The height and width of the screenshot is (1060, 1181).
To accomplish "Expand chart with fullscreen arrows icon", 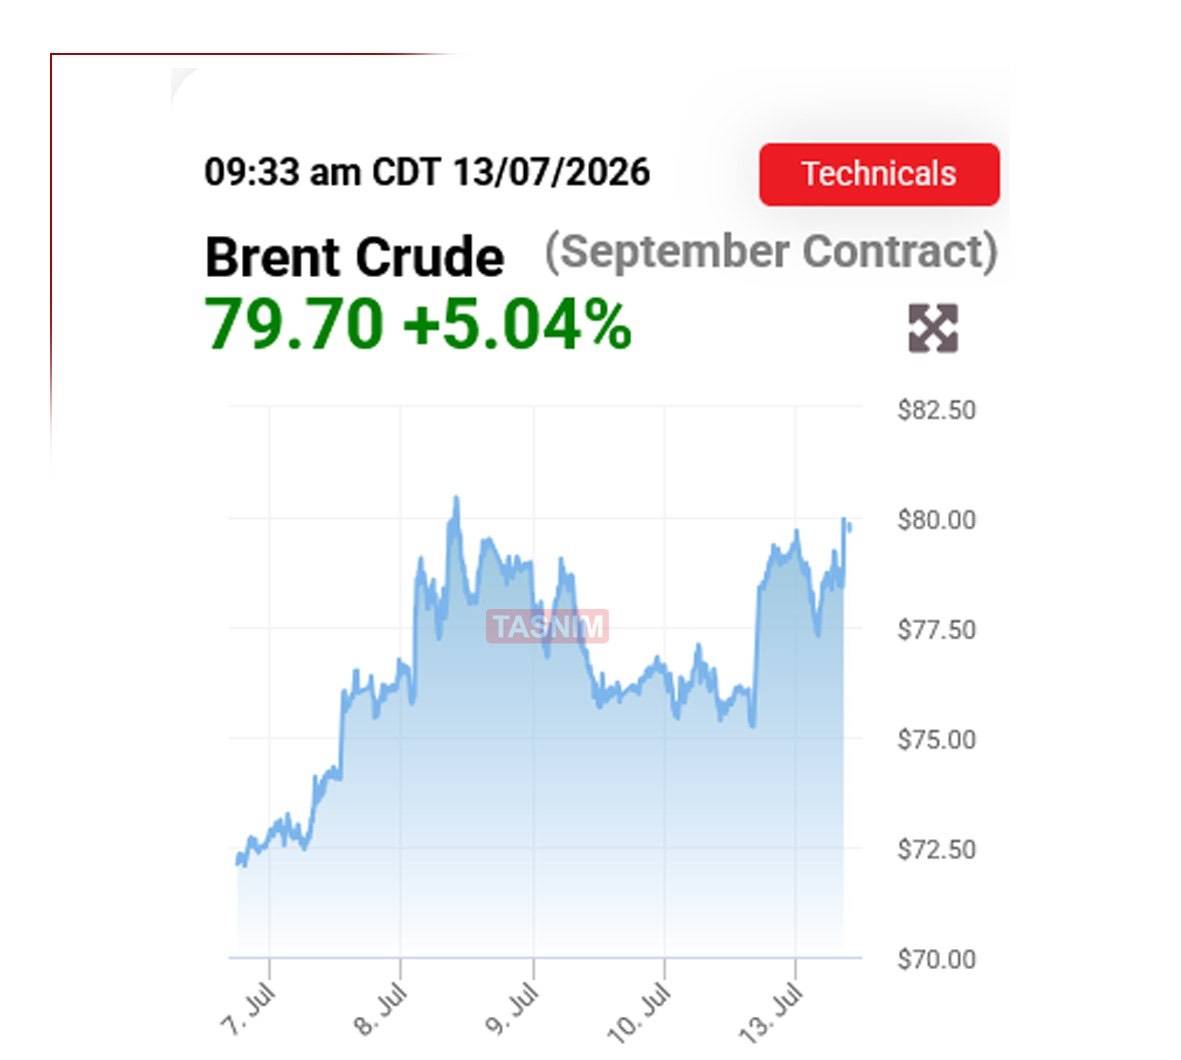I will click(933, 328).
